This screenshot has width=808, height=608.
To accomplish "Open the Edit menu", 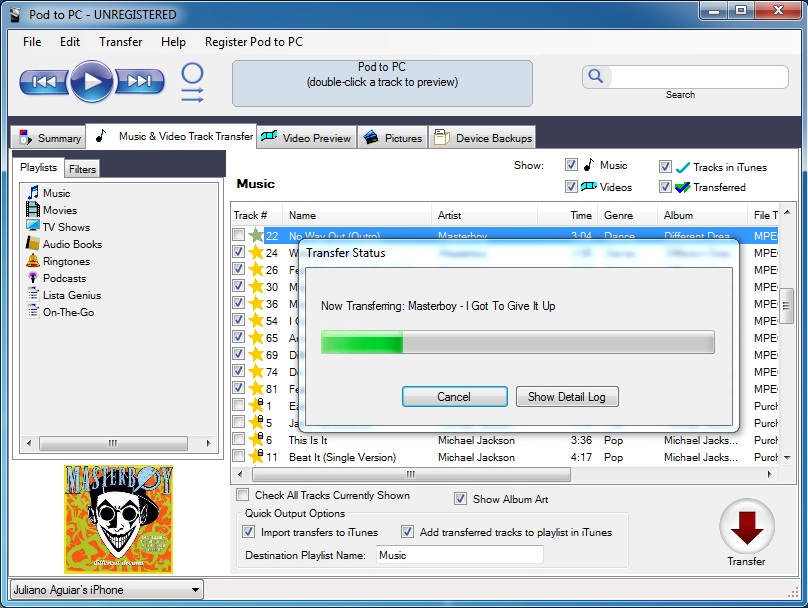I will click(x=70, y=42).
